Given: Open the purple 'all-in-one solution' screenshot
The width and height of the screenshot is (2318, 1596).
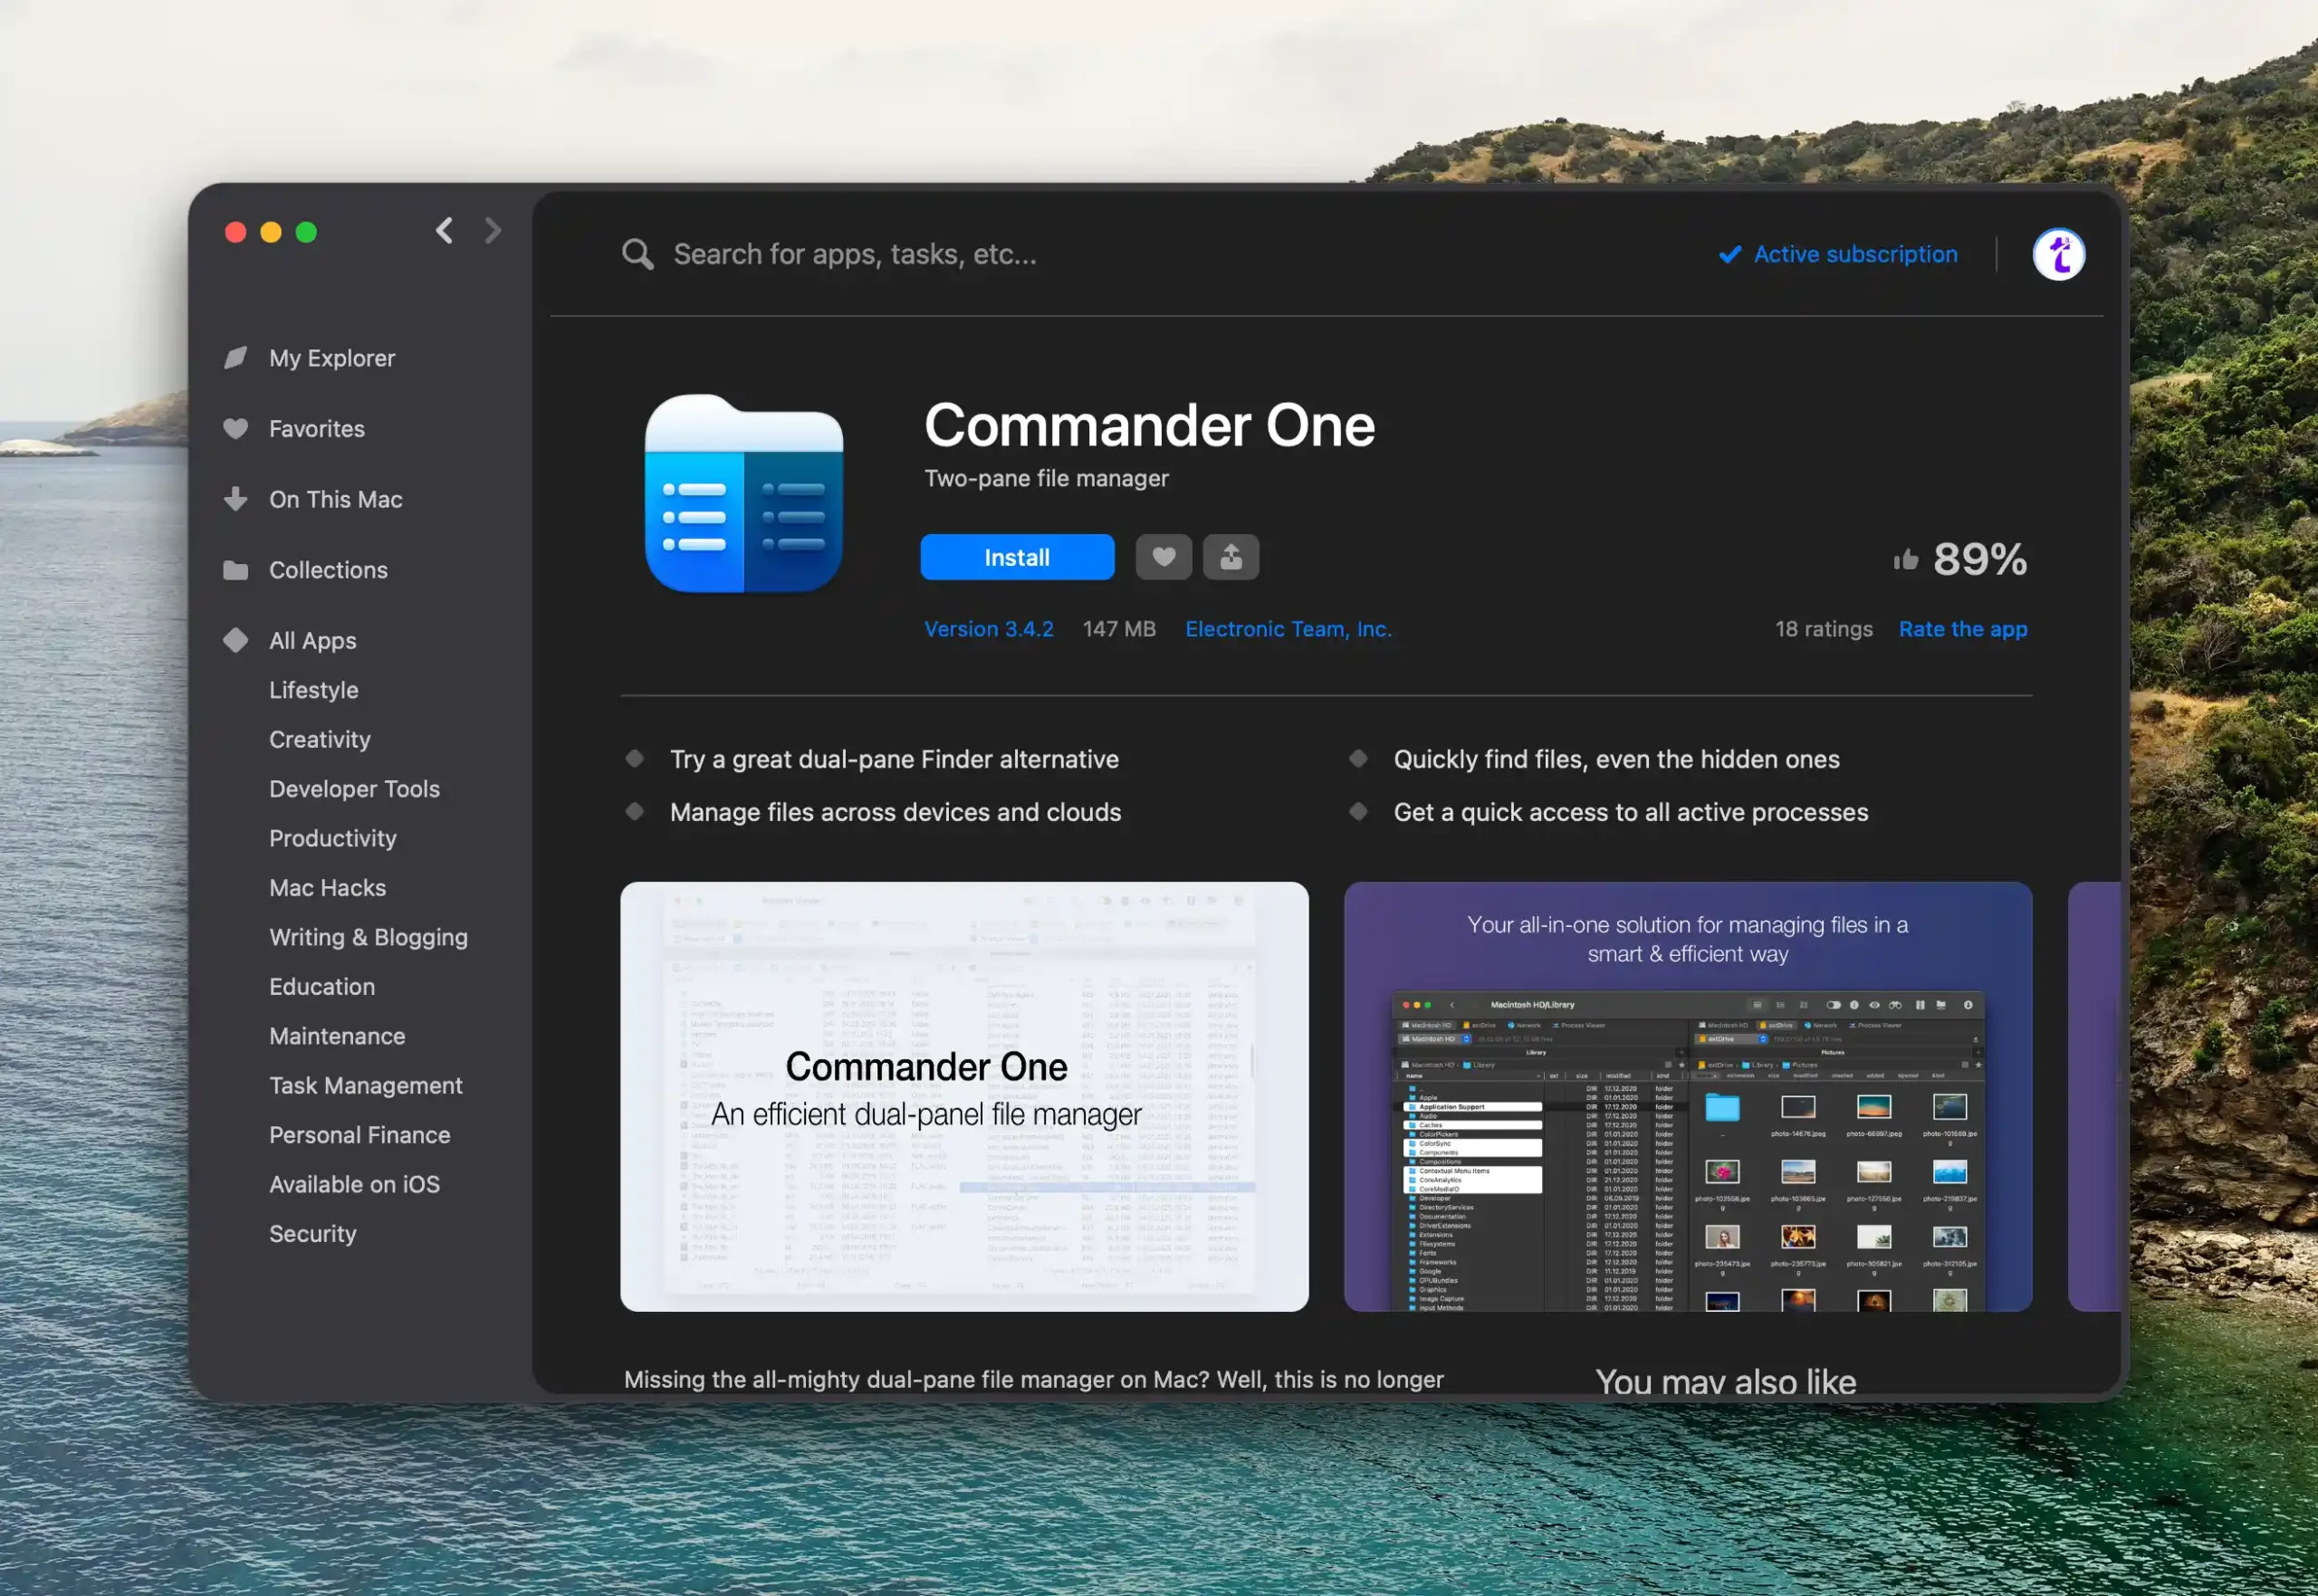Looking at the screenshot, I should [1688, 1096].
